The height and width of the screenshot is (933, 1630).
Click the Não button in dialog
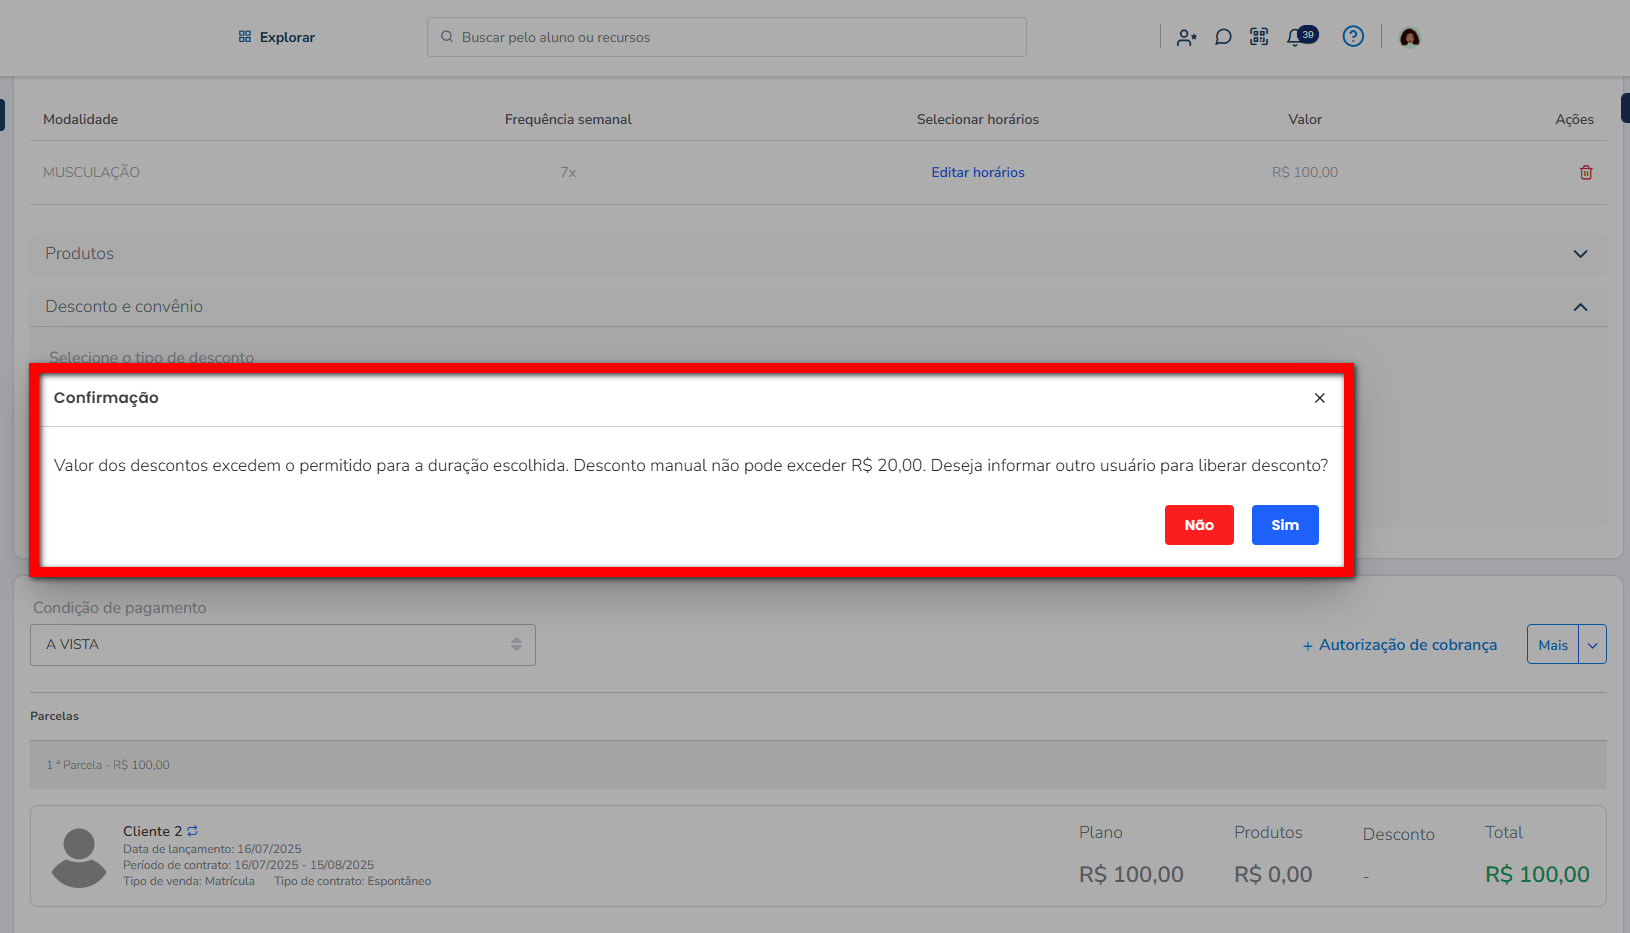tap(1199, 525)
